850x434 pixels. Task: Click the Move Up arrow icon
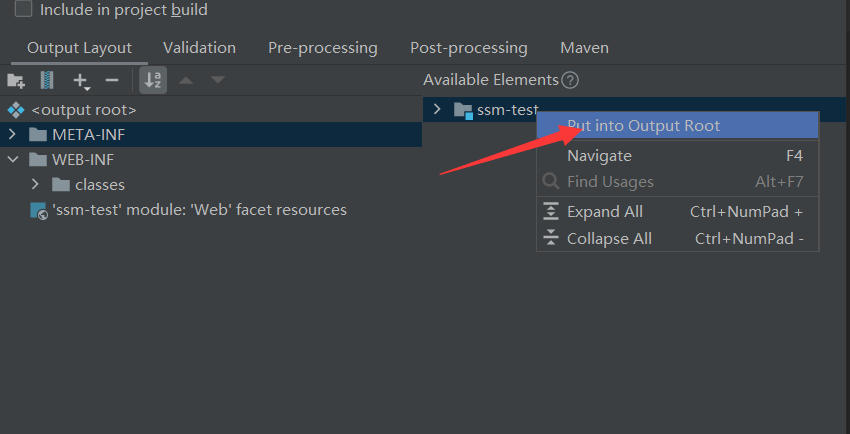pos(186,80)
